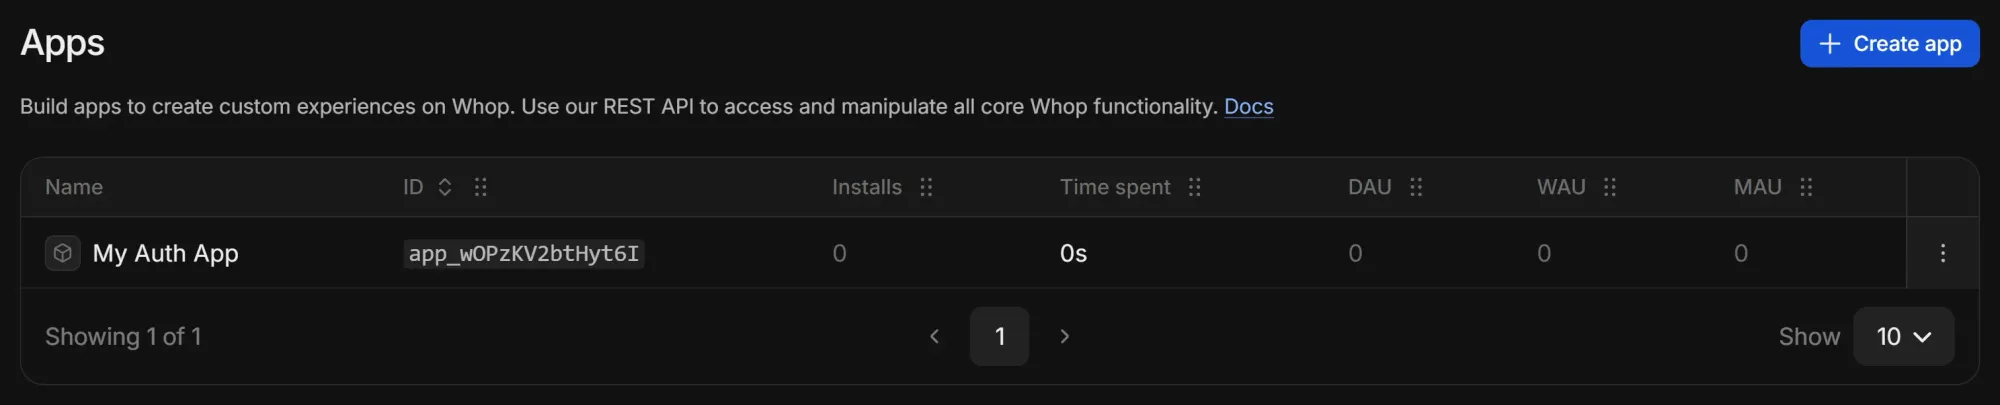Viewport: 2000px width, 405px height.
Task: Select page 1 in pagination
Action: click(x=999, y=336)
